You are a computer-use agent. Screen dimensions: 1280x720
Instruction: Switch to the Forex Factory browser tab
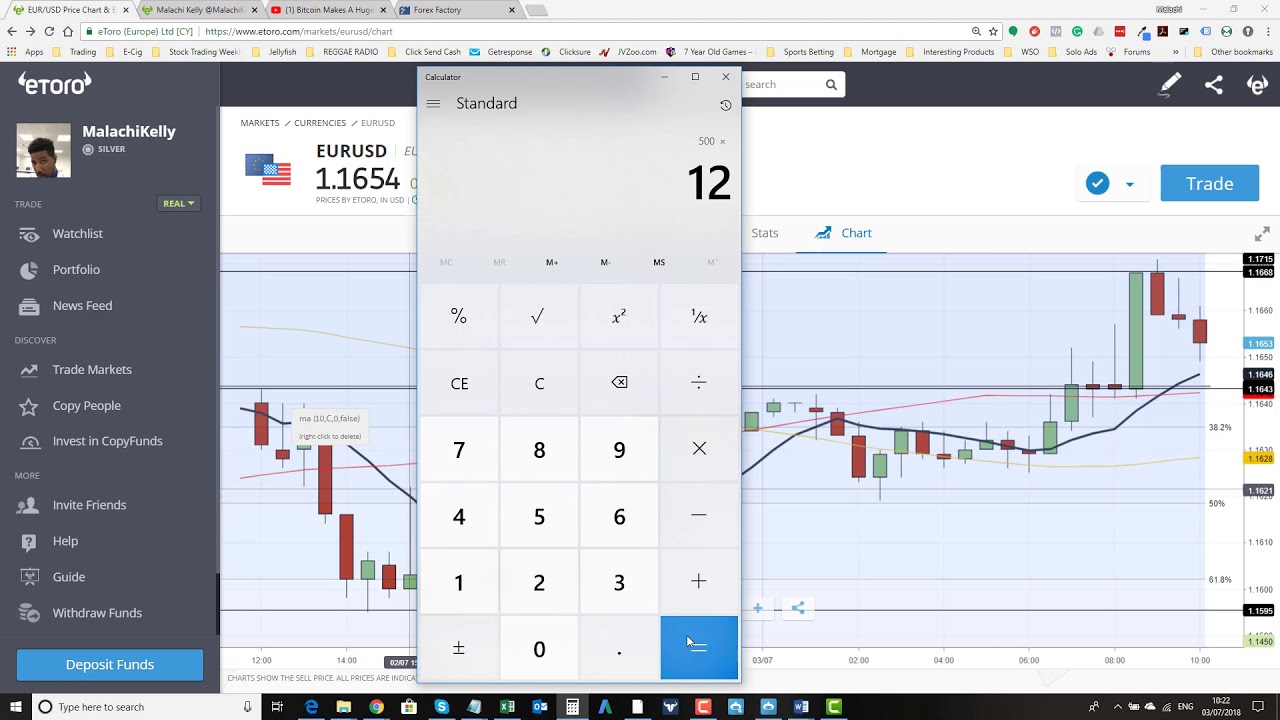(455, 10)
